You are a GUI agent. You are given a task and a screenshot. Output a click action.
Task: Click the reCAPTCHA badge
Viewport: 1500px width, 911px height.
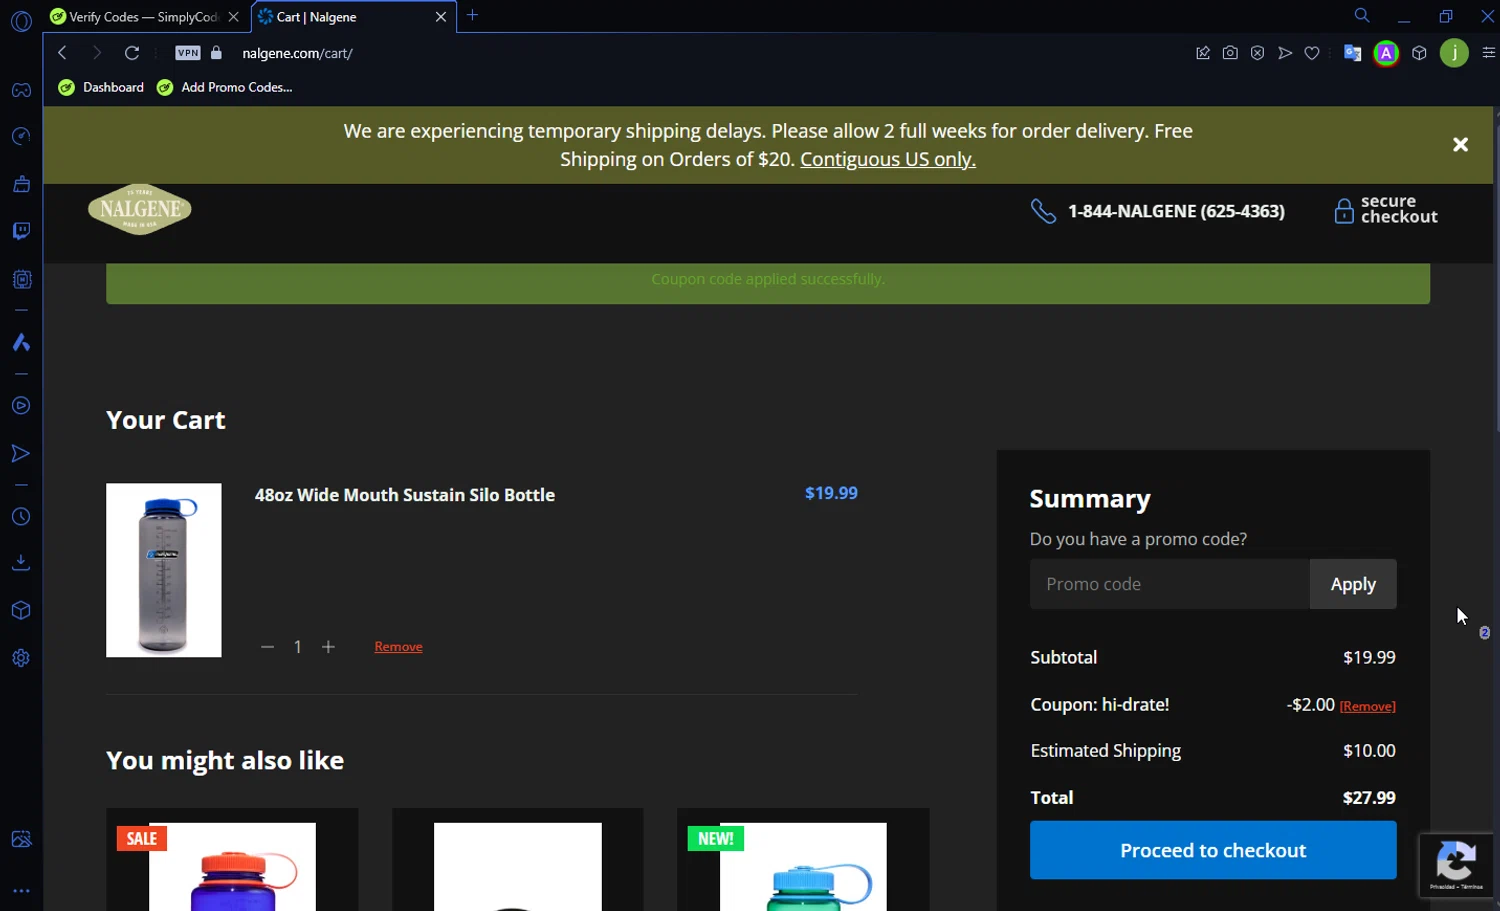pyautogui.click(x=1457, y=865)
